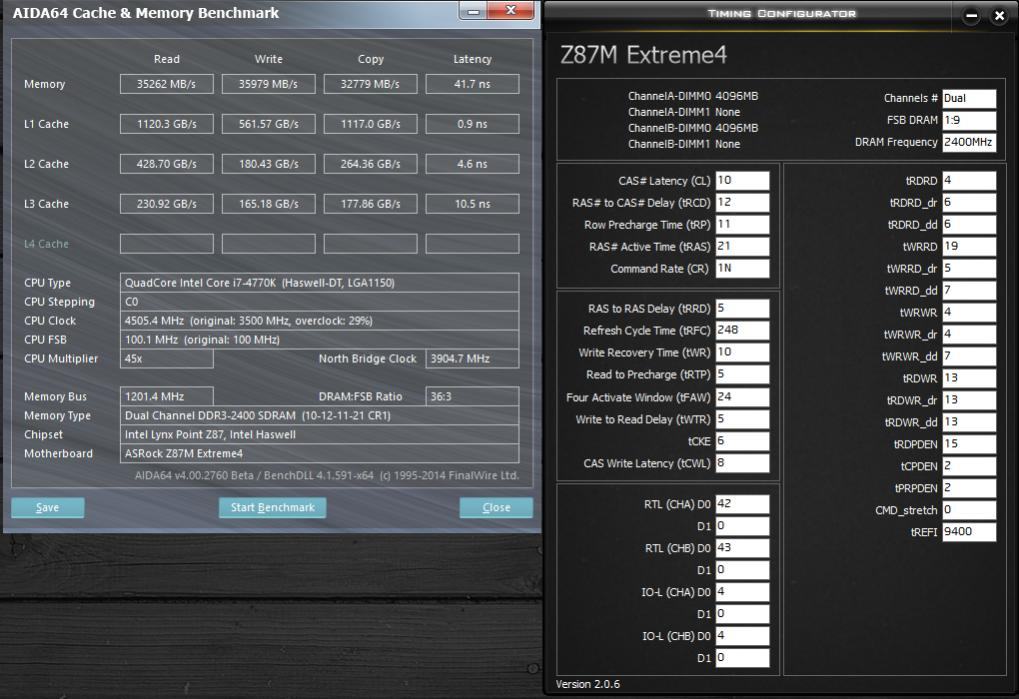The image size is (1019, 699).
Task: Click the CAS Write Latency (tCWL) value 8
Action: click(x=742, y=463)
